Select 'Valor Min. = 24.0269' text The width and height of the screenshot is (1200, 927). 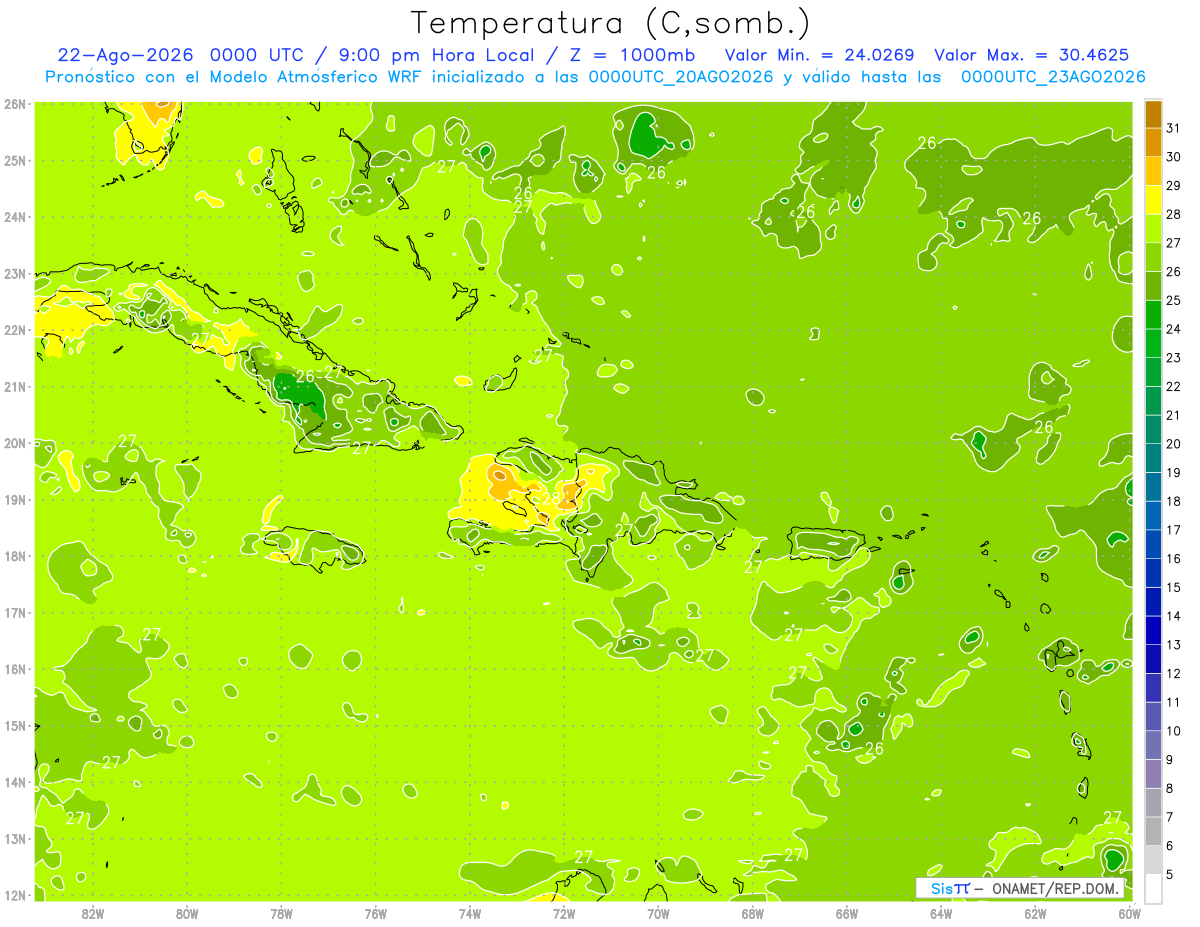click(820, 55)
